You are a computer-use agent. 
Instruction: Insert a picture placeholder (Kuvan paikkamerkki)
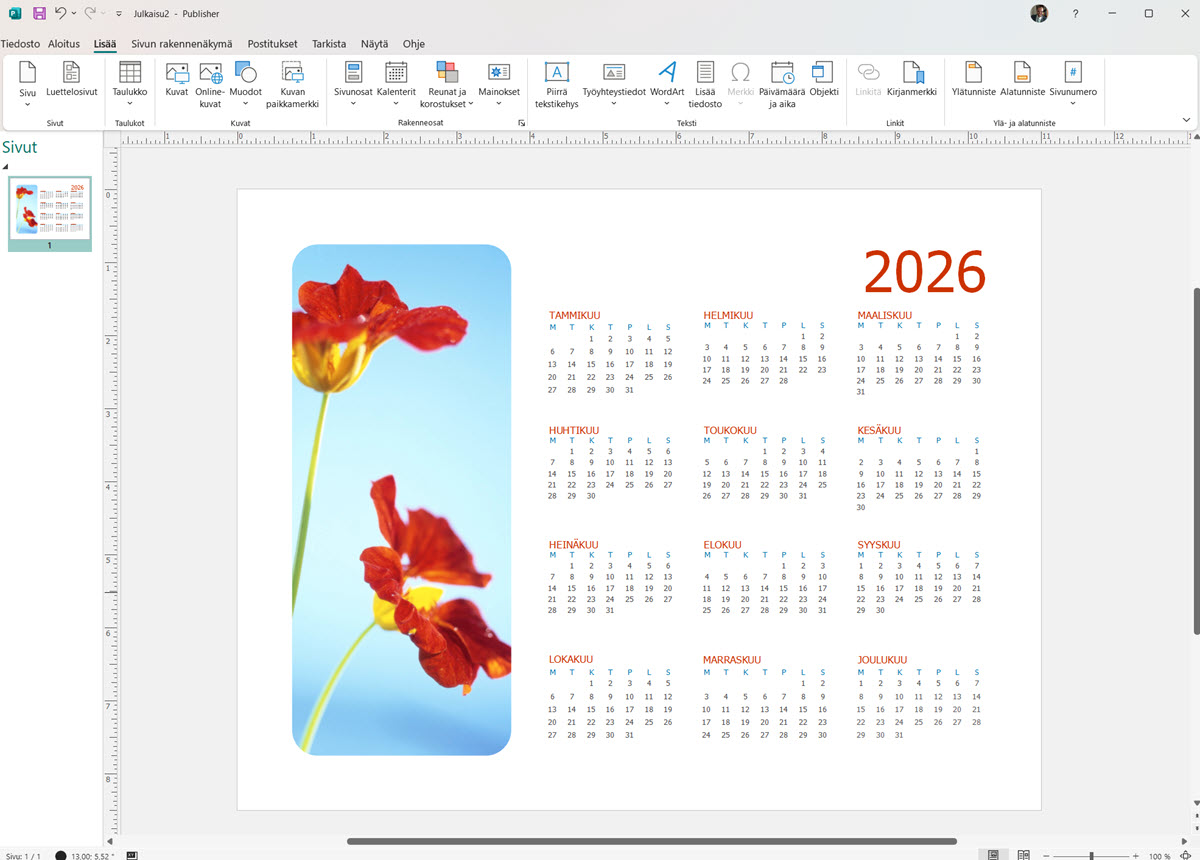click(292, 84)
